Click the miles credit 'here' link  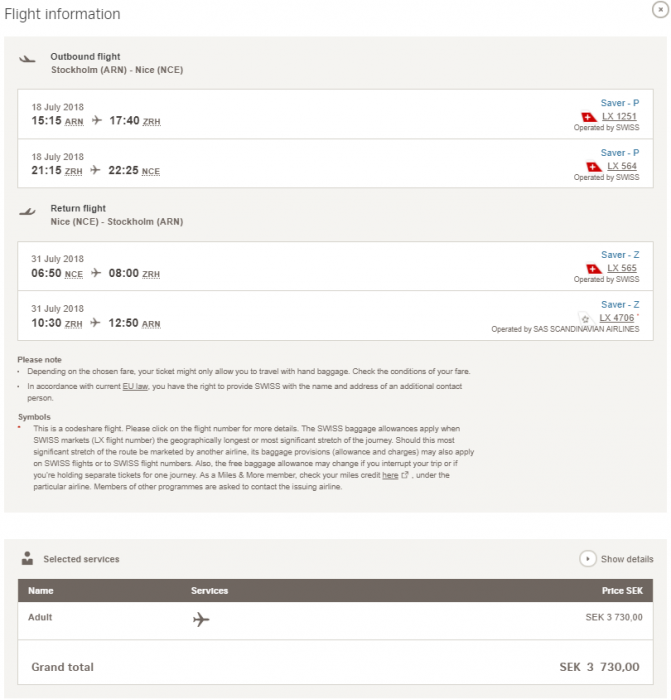tap(390, 475)
